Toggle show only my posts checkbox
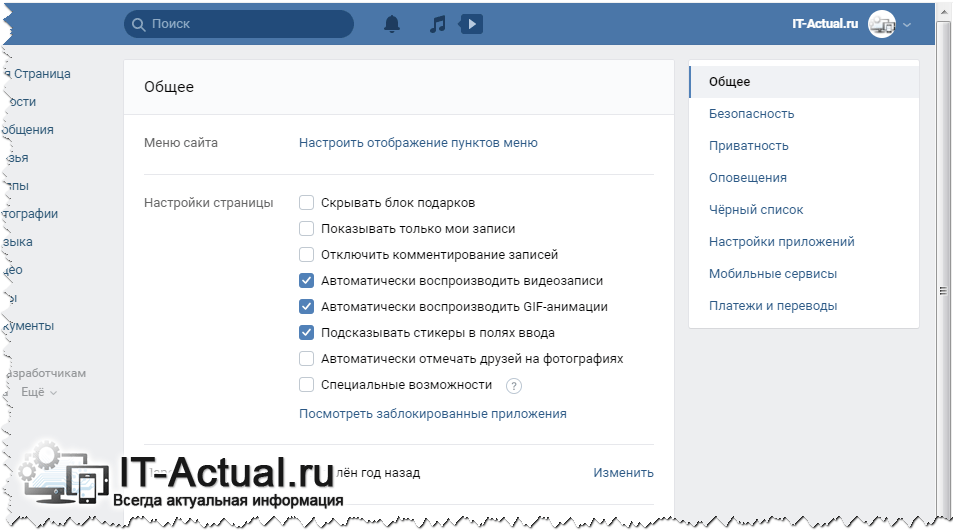953x530 pixels. tap(307, 229)
